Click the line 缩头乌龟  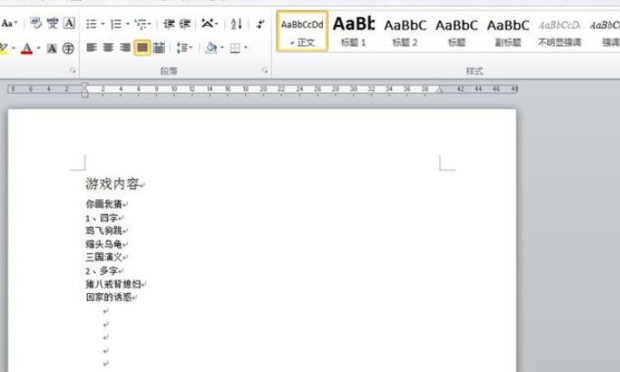click(104, 244)
